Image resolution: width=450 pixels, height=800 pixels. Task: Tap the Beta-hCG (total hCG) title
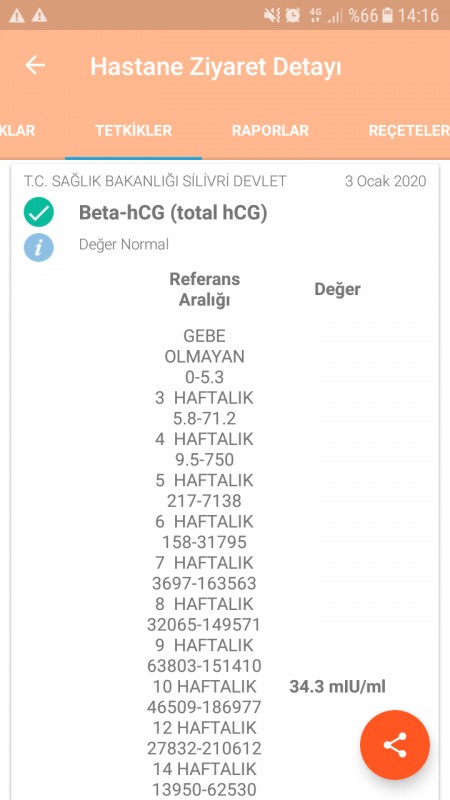pyautogui.click(x=173, y=213)
